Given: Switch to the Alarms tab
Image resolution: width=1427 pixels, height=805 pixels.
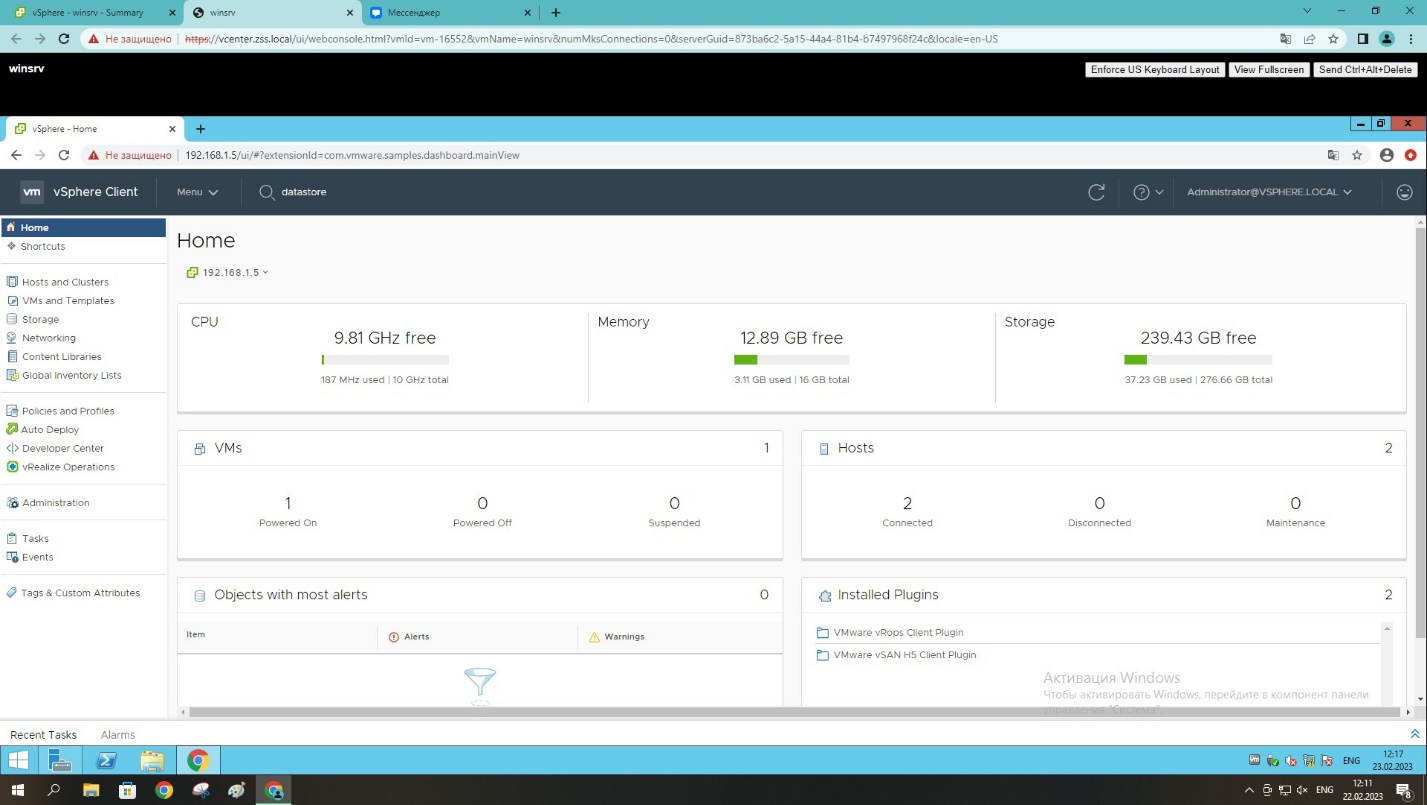Looking at the screenshot, I should (x=118, y=735).
